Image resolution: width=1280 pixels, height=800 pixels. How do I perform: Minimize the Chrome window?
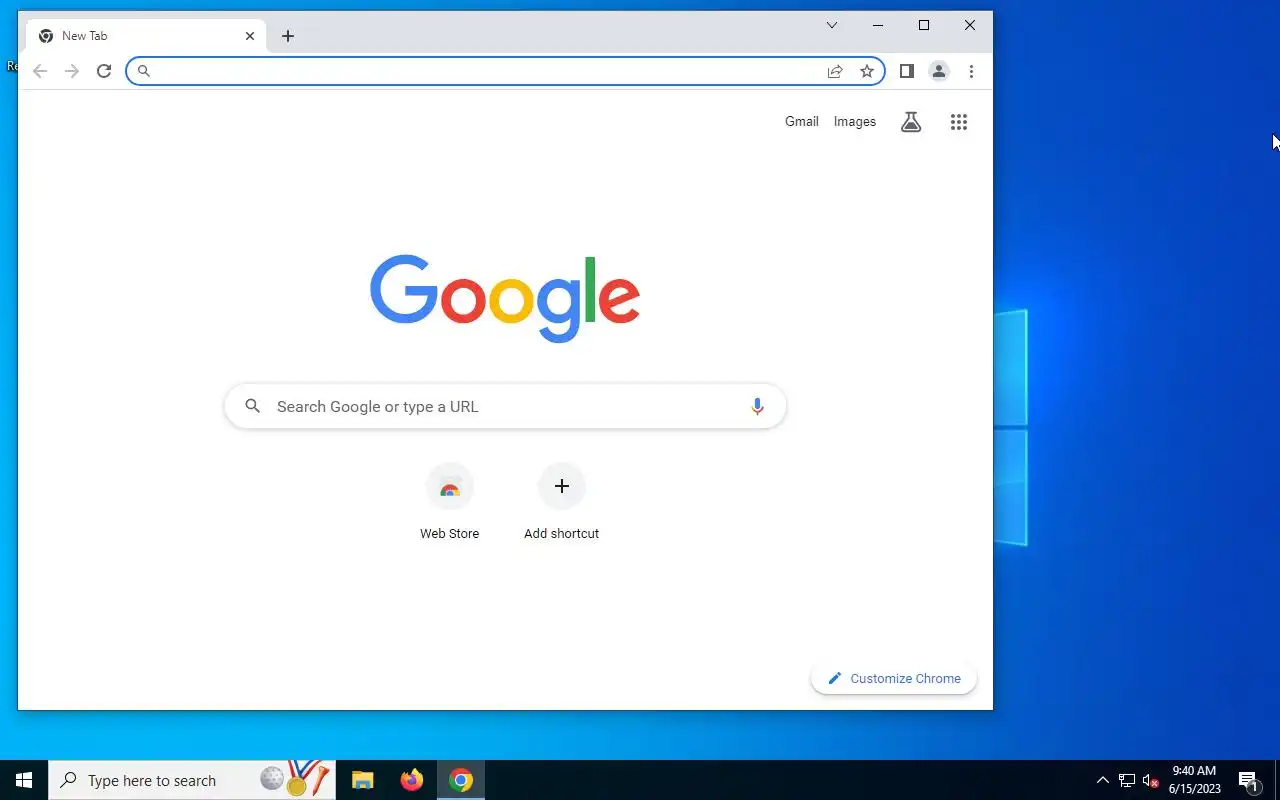click(x=878, y=25)
